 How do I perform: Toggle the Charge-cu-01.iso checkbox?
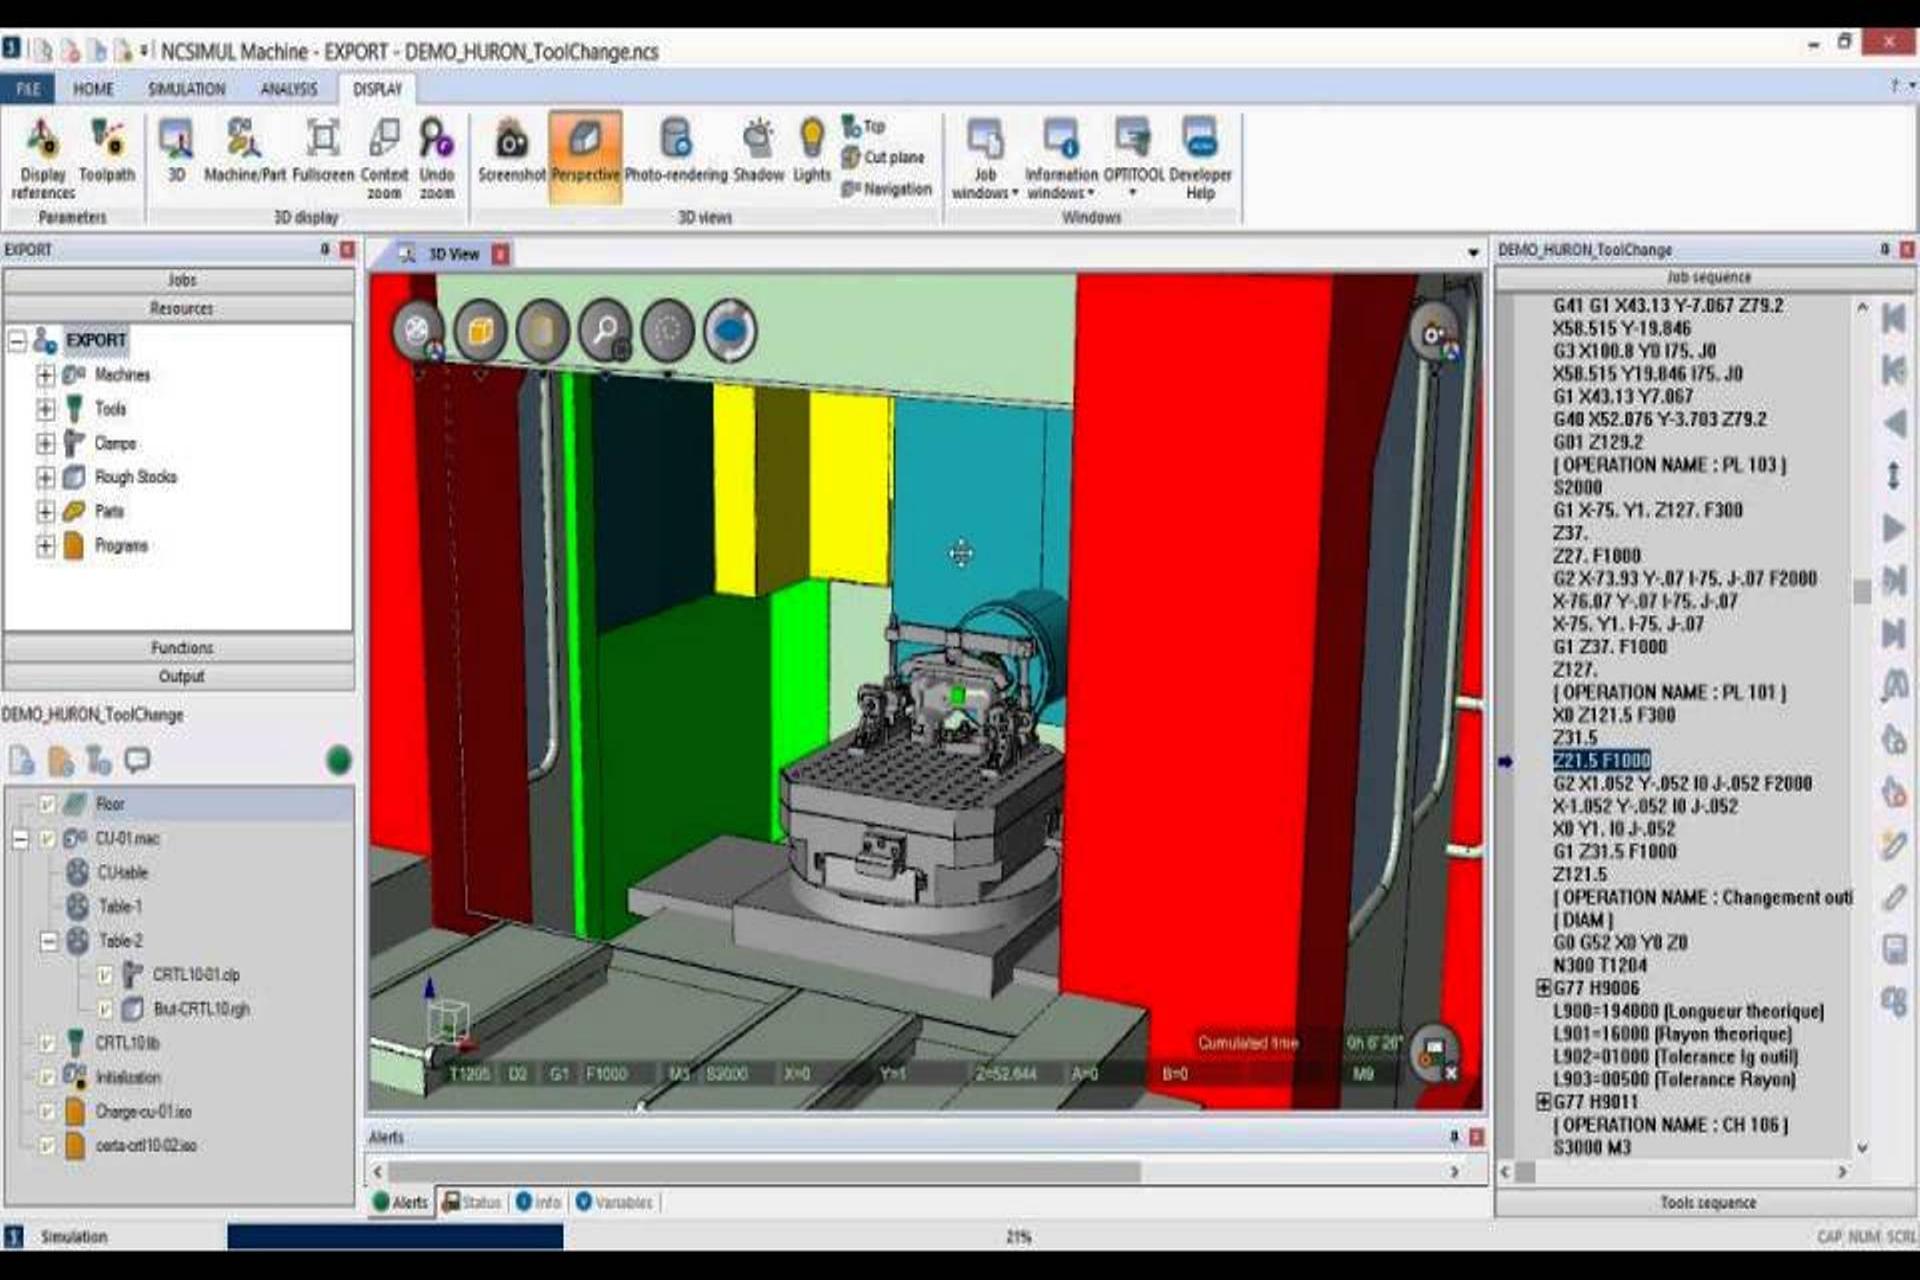coord(47,1111)
